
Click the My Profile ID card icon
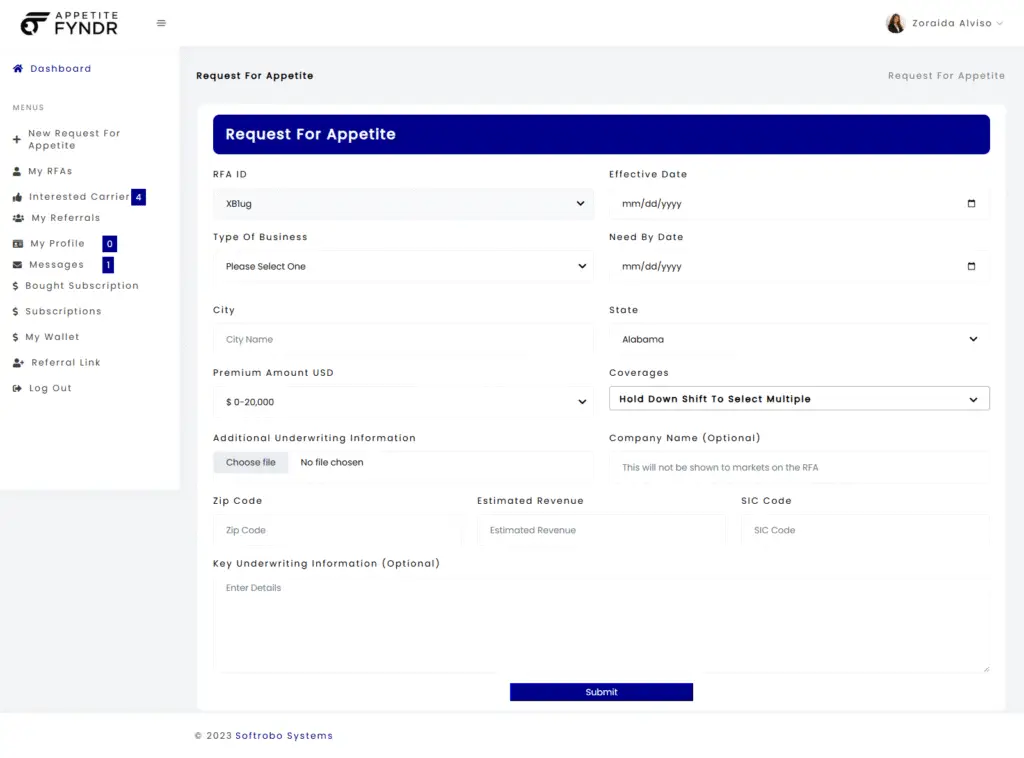pyautogui.click(x=18, y=244)
